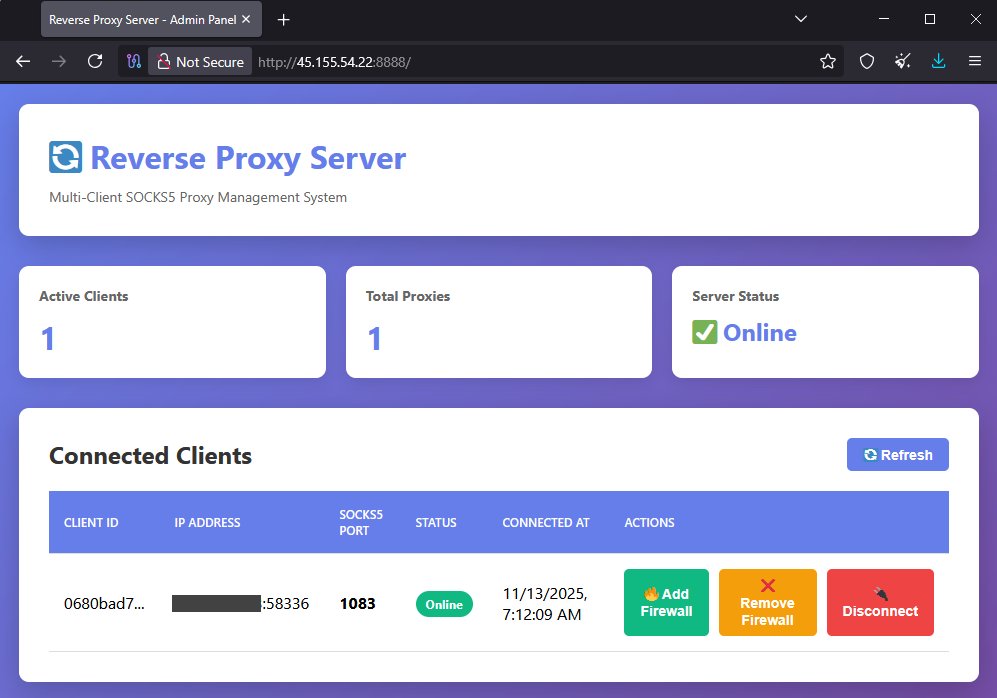This screenshot has width=997, height=698.
Task: Click the Remove Firewall button
Action: 767,602
